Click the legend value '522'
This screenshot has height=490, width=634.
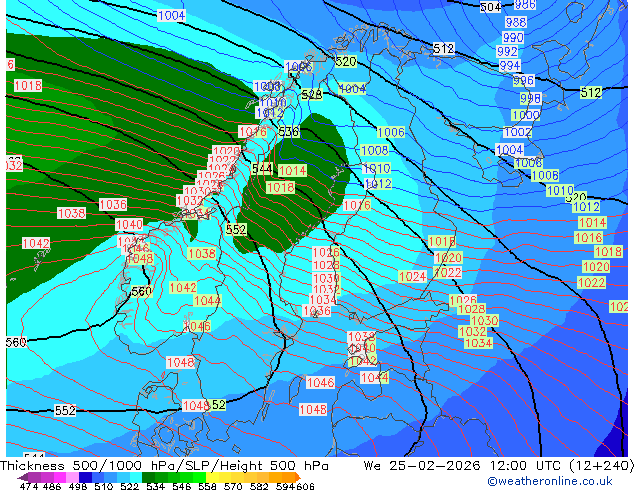click(x=129, y=486)
